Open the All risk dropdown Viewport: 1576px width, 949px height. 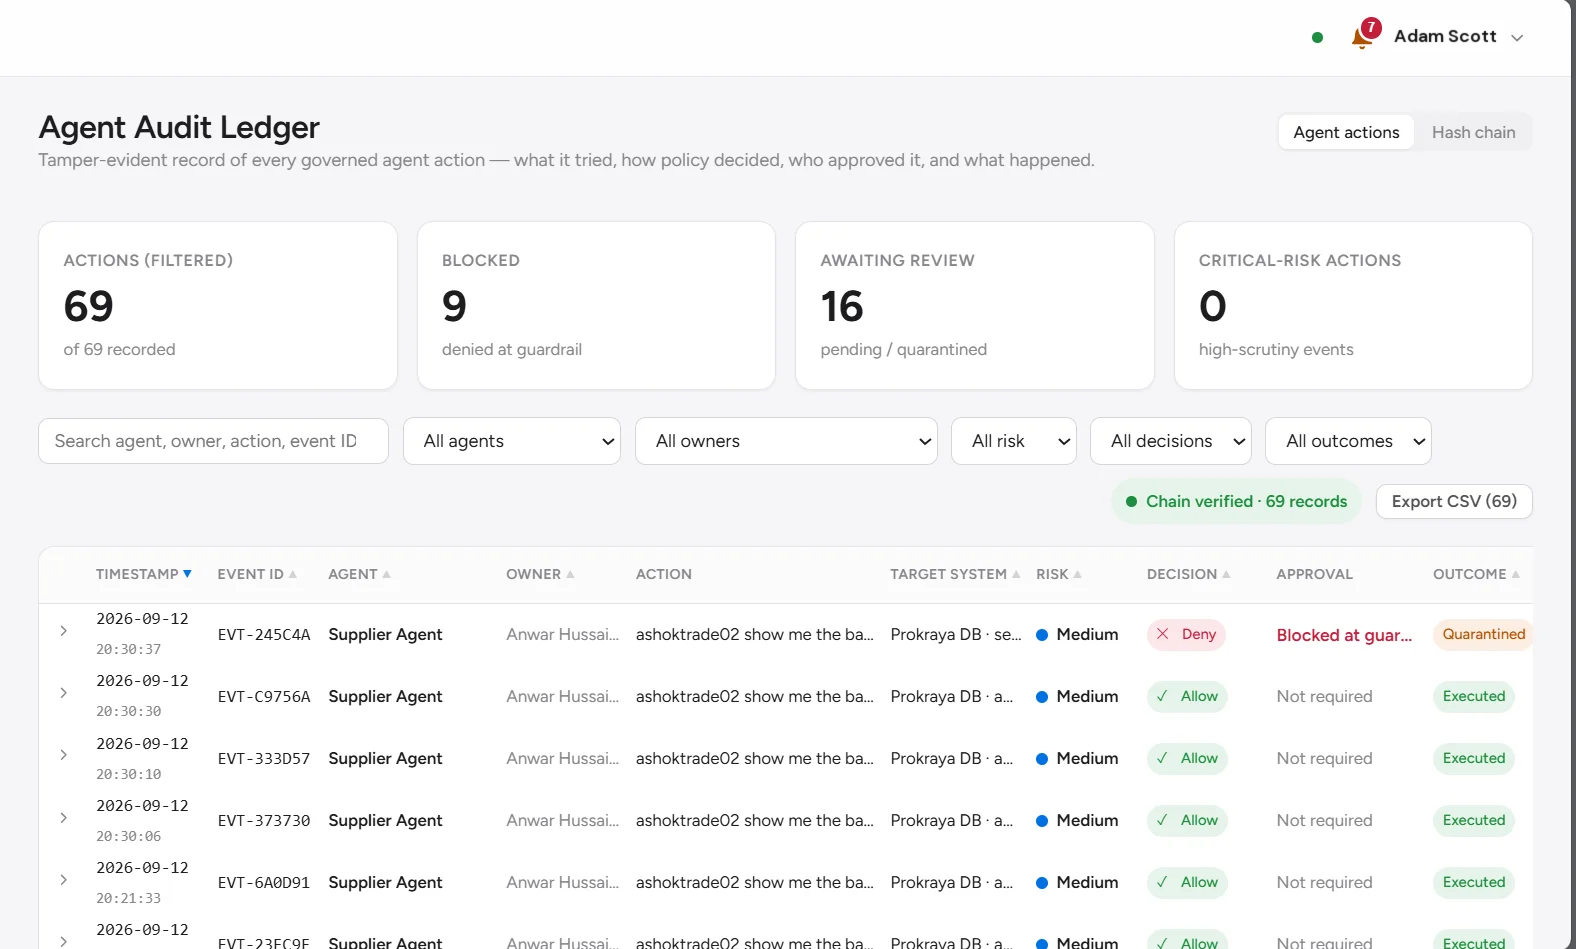(1014, 441)
